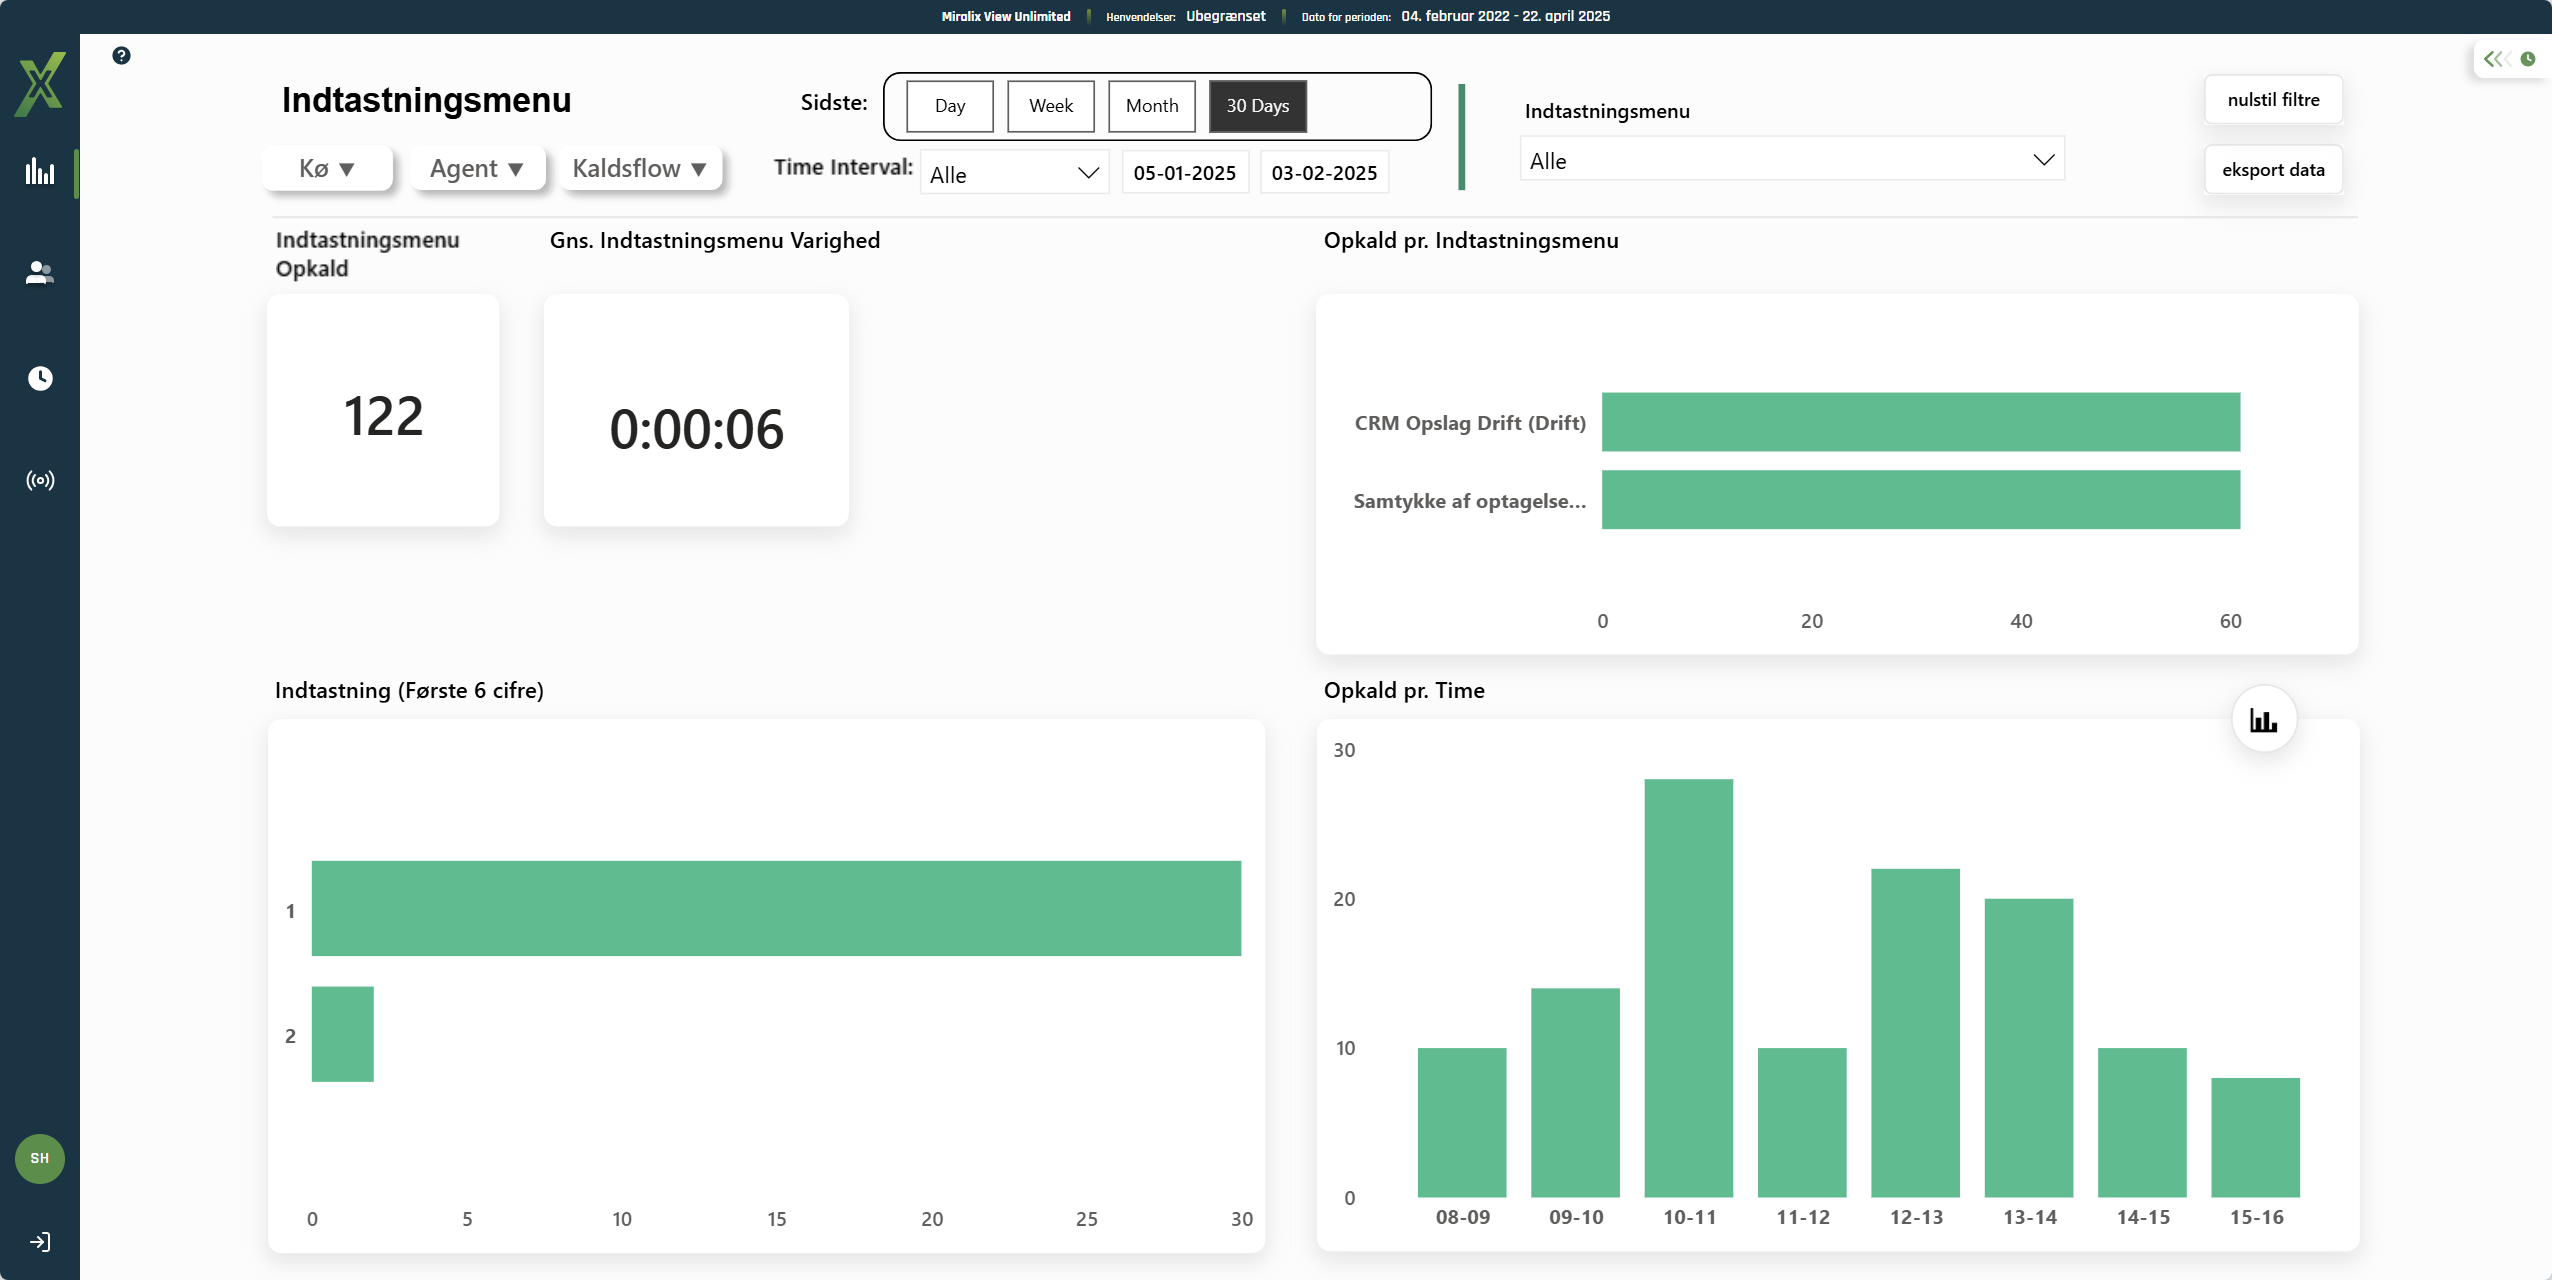
Task: Click the start date field 05-01-2025
Action: click(x=1184, y=173)
